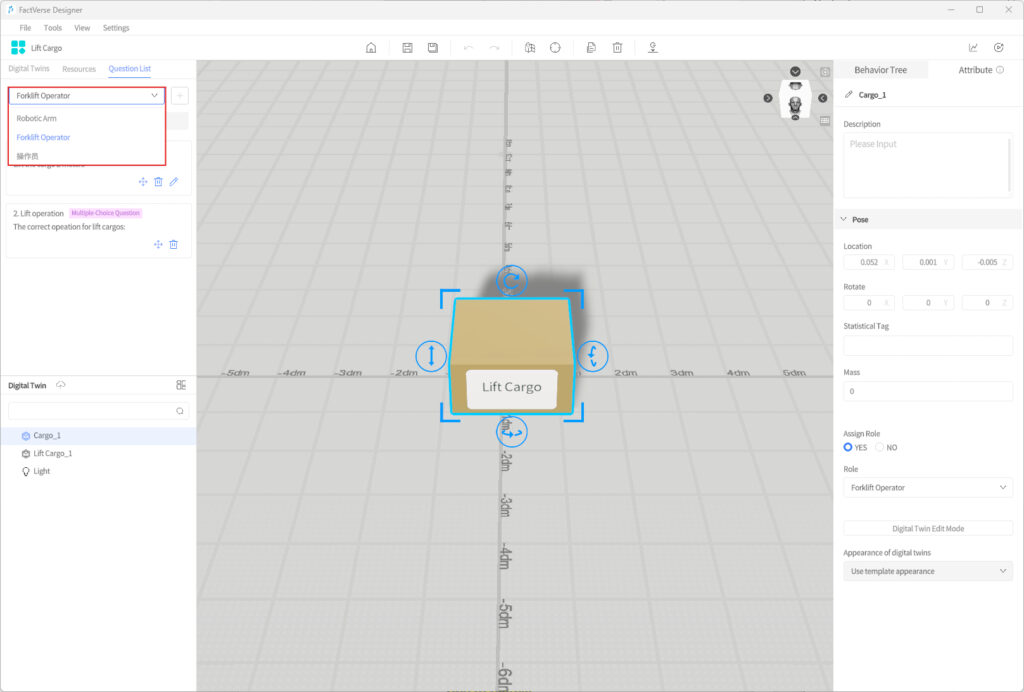Viewport: 1024px width, 692px height.
Task: Open the scene map icon in toolbar
Action: tap(530, 48)
